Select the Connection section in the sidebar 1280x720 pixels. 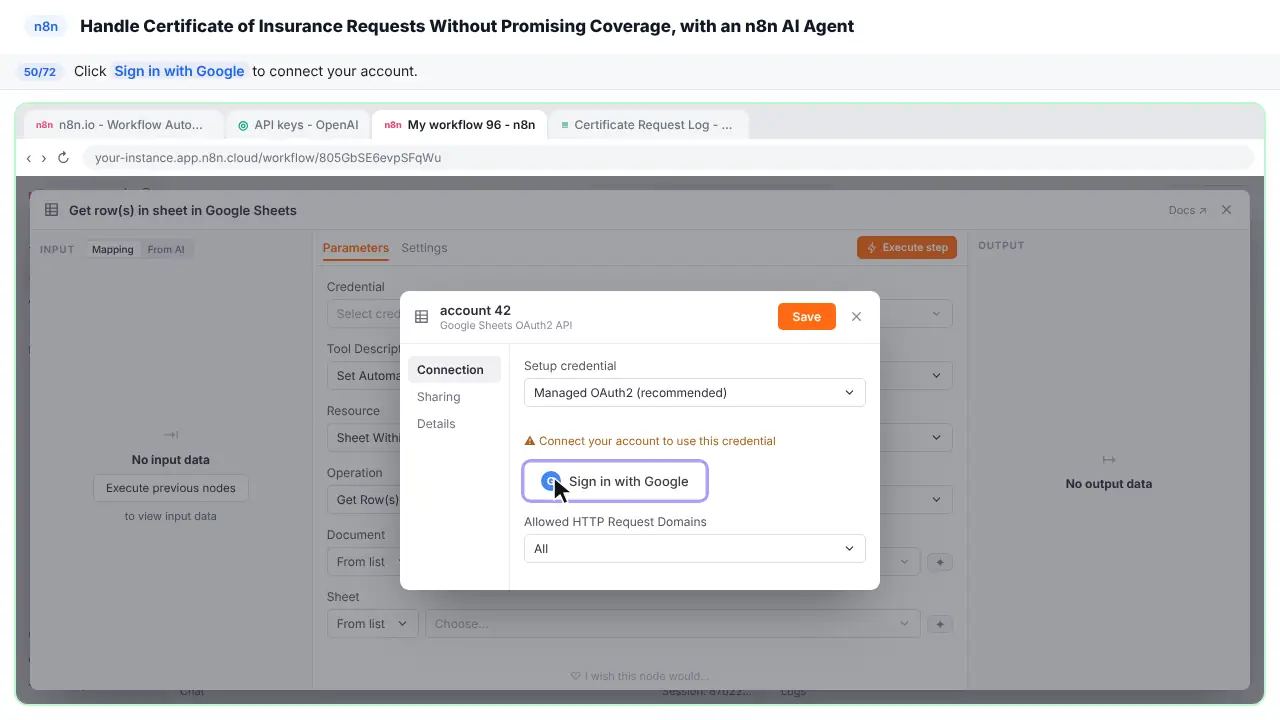point(454,370)
